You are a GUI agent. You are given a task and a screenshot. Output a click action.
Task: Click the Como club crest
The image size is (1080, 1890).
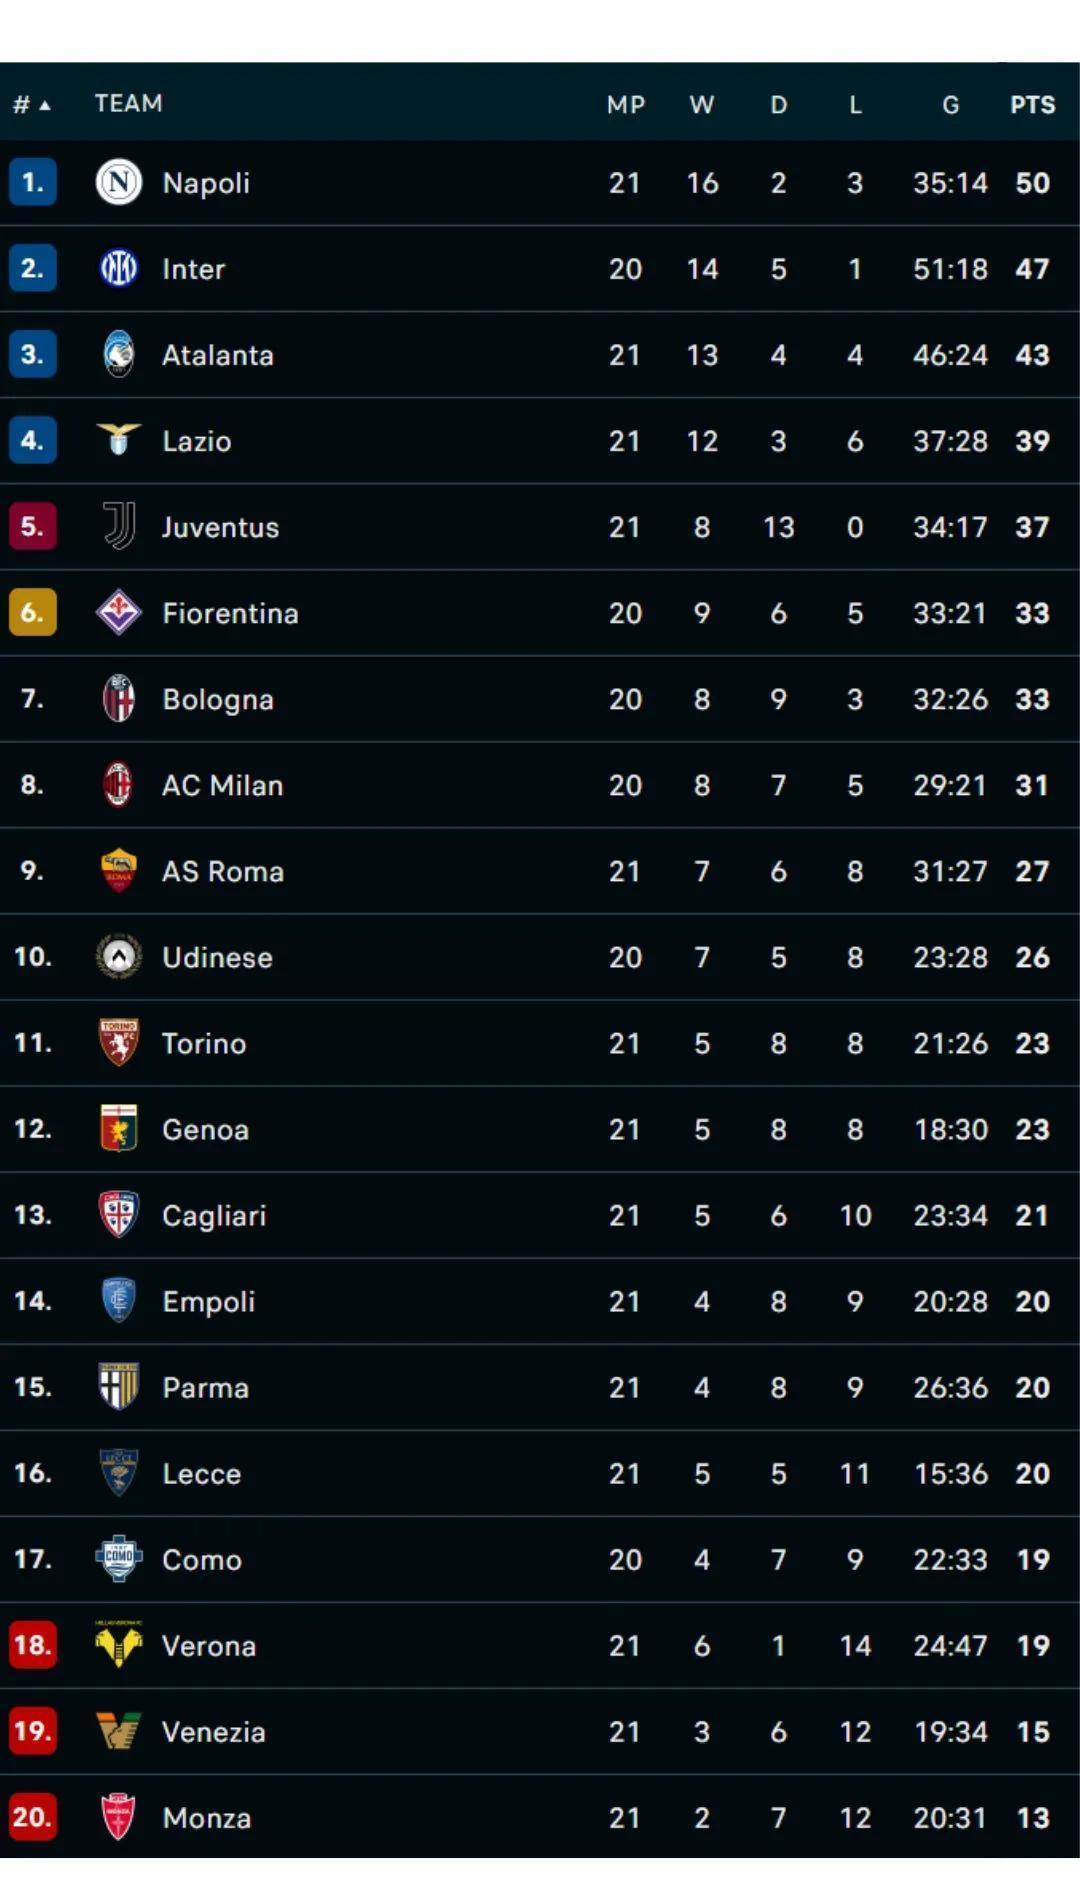coord(118,1559)
